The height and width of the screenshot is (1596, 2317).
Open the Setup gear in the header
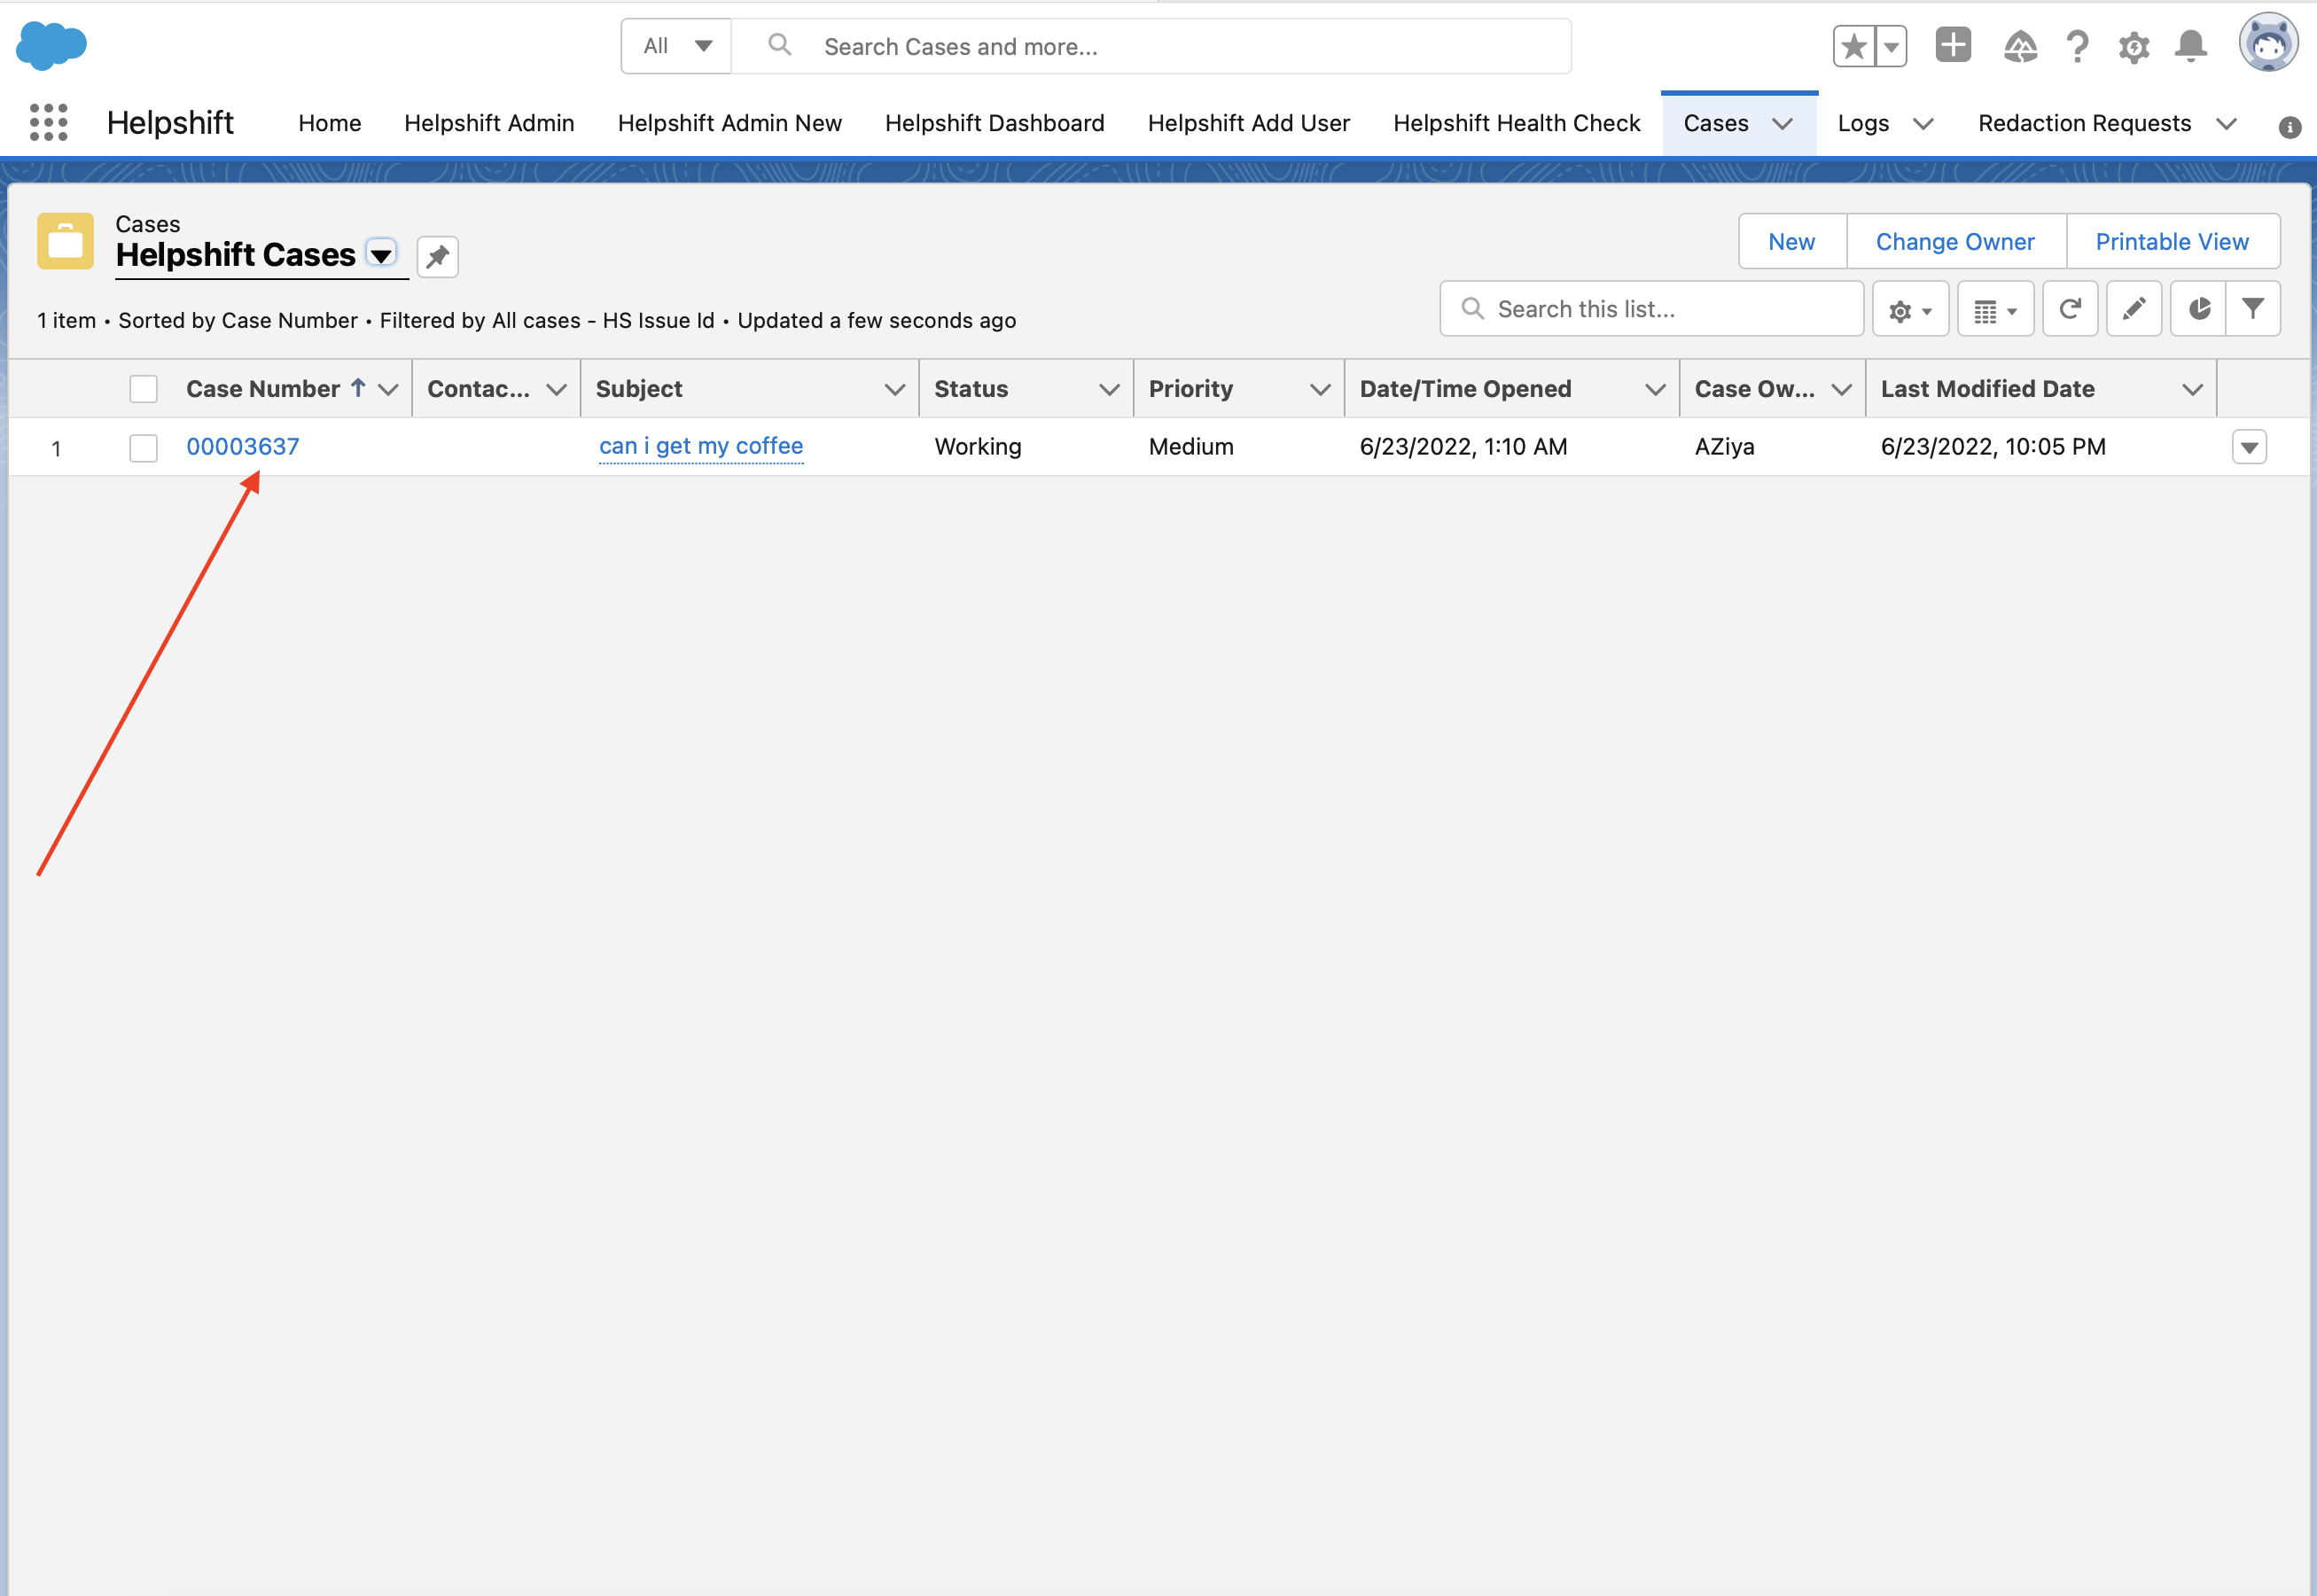(x=2133, y=46)
